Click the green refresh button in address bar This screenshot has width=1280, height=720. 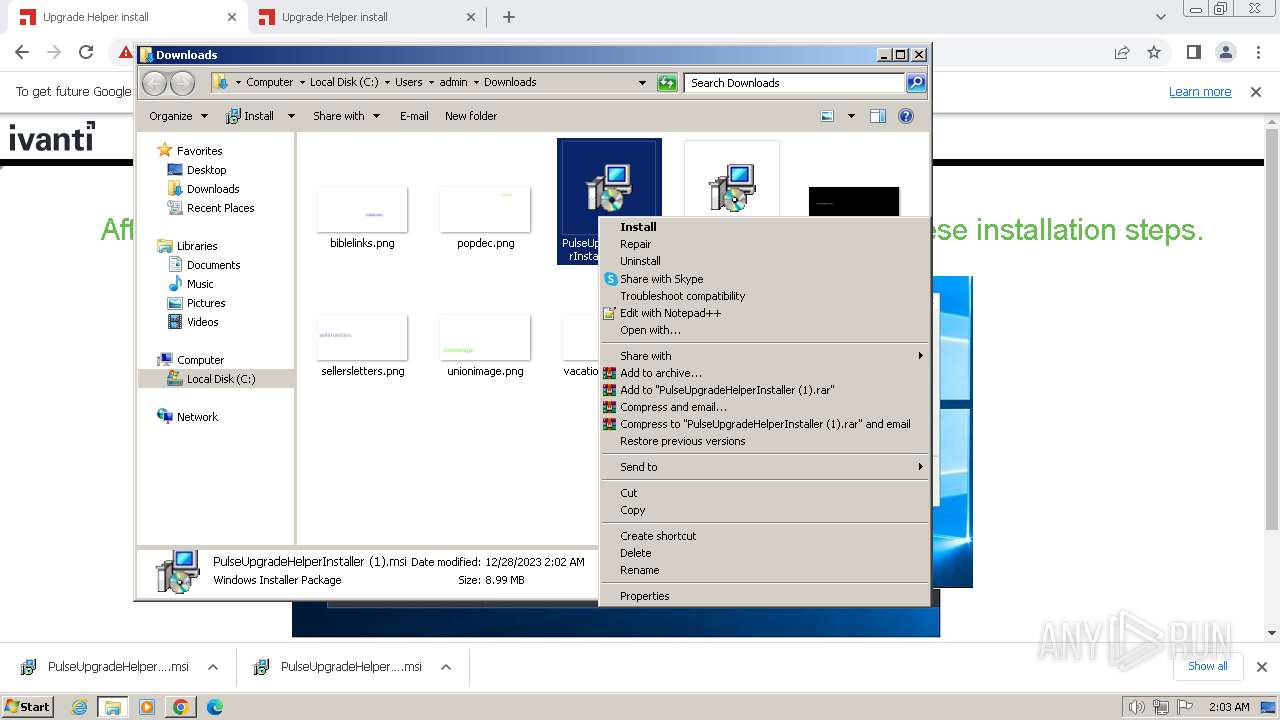pos(667,83)
